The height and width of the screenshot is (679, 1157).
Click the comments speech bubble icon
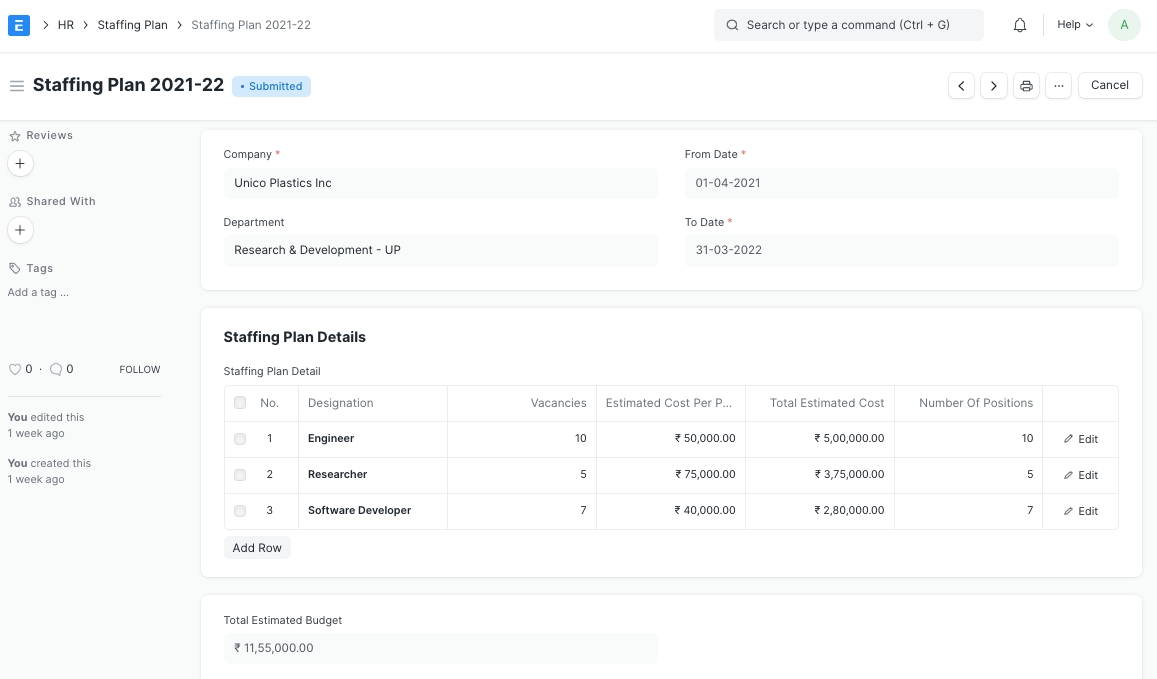coord(56,369)
